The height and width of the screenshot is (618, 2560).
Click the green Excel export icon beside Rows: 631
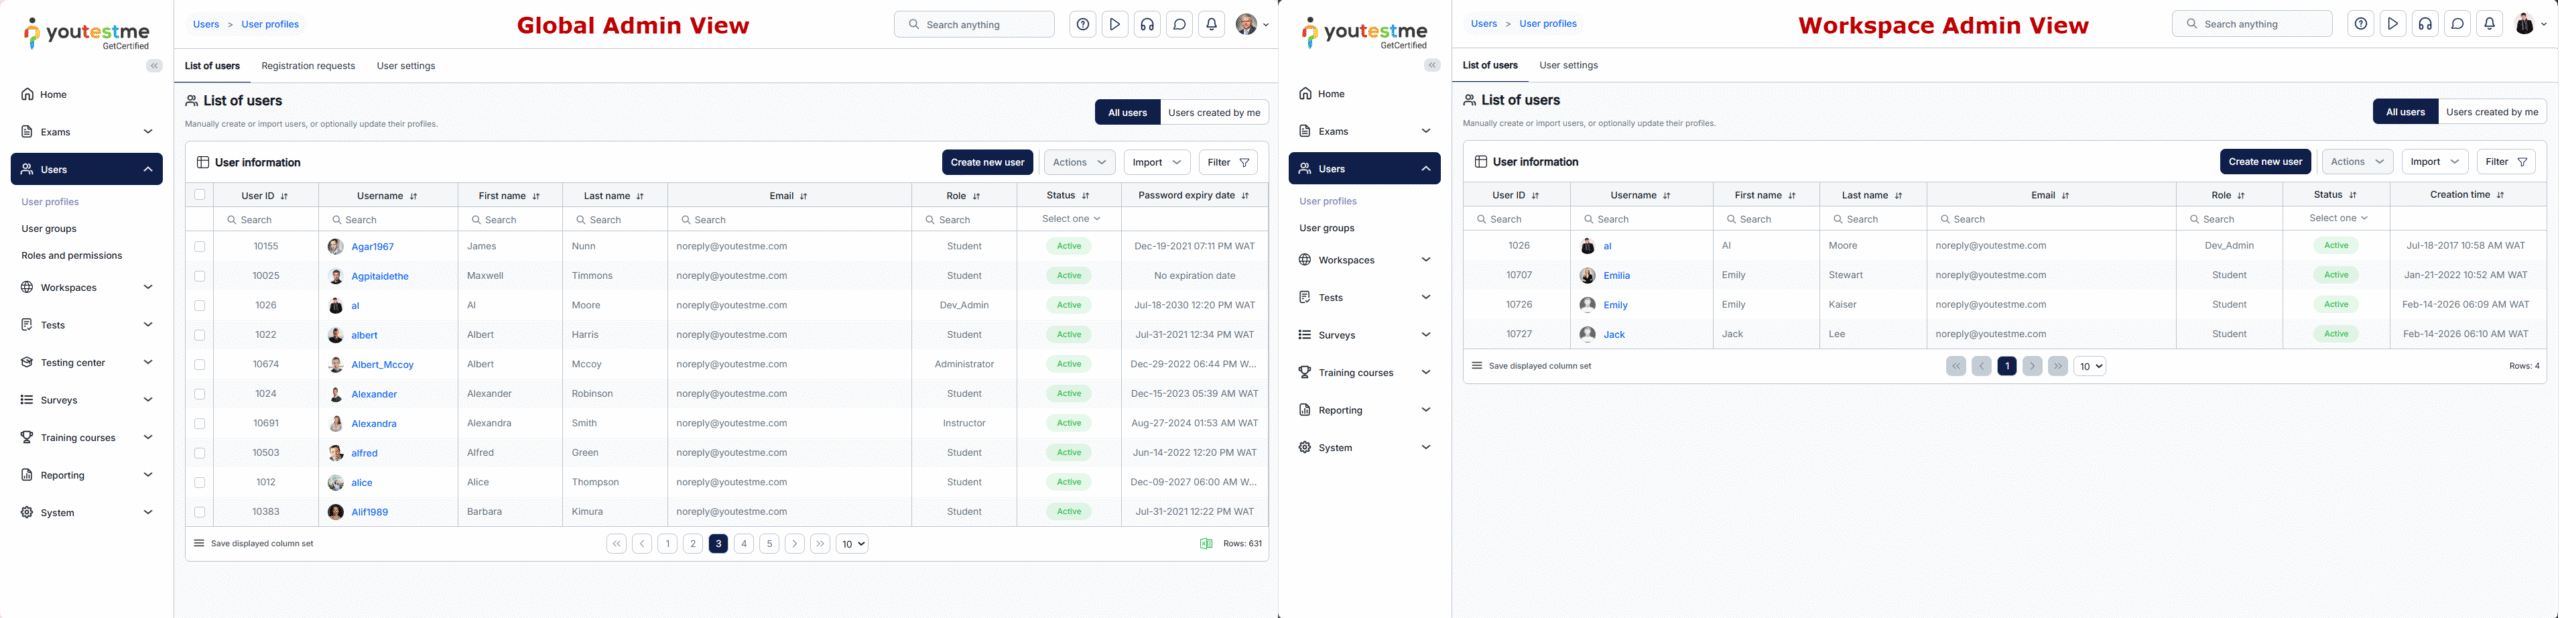coord(1205,544)
